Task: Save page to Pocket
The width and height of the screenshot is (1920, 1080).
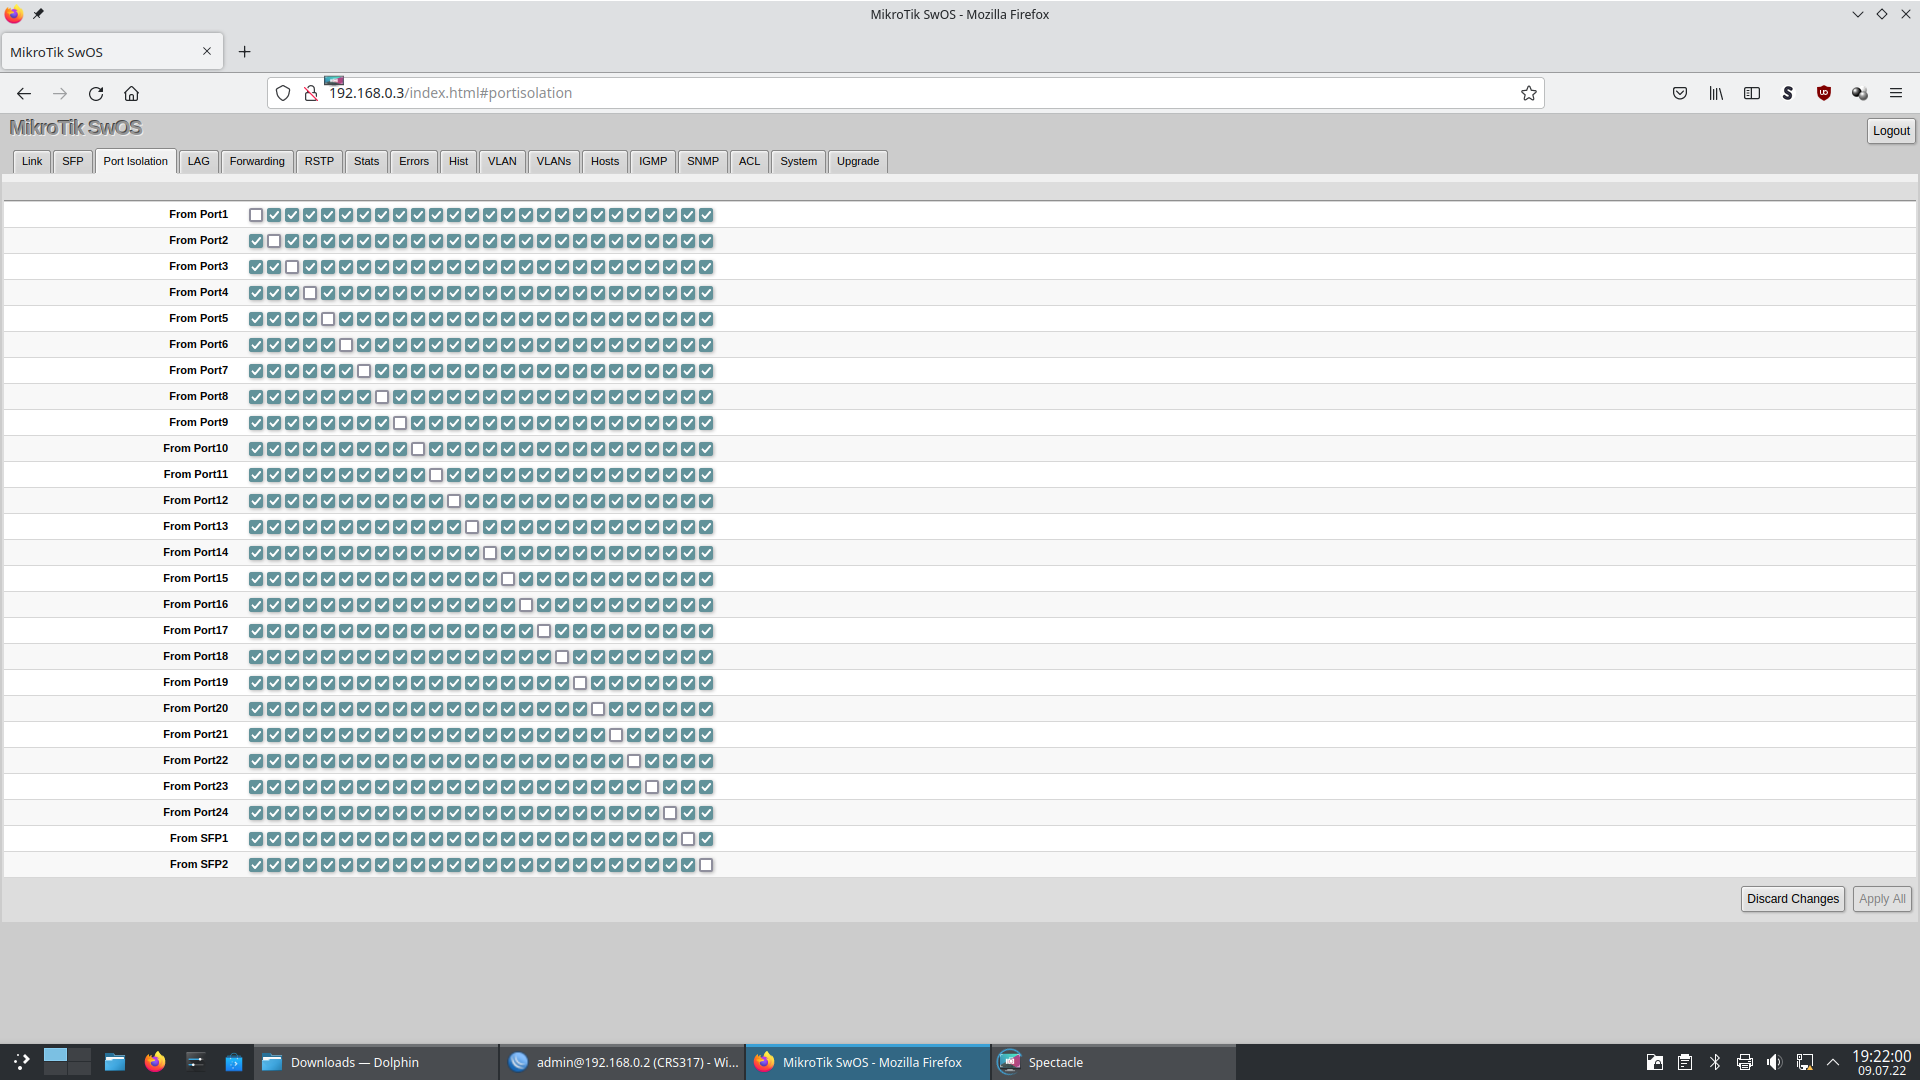Action: 1680,93
